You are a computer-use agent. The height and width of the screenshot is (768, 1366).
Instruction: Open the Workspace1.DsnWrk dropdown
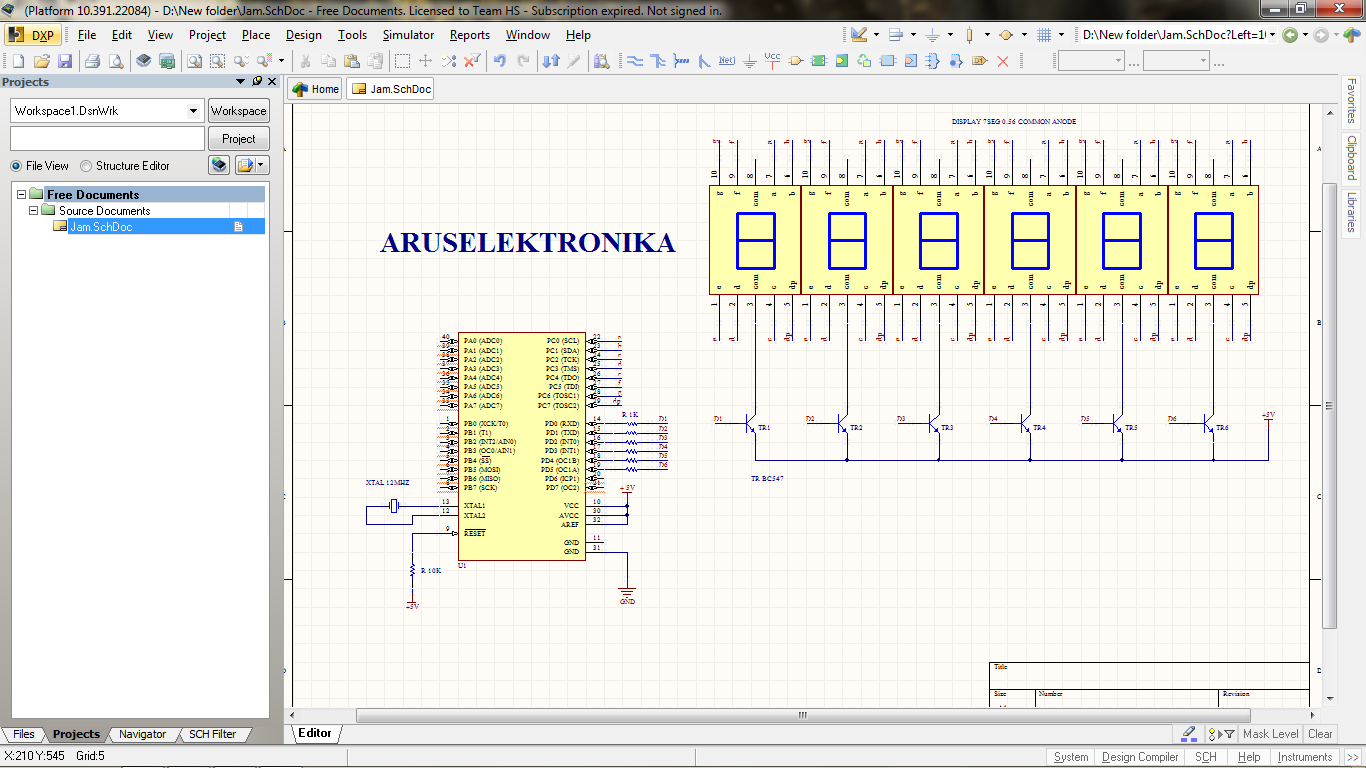click(193, 111)
